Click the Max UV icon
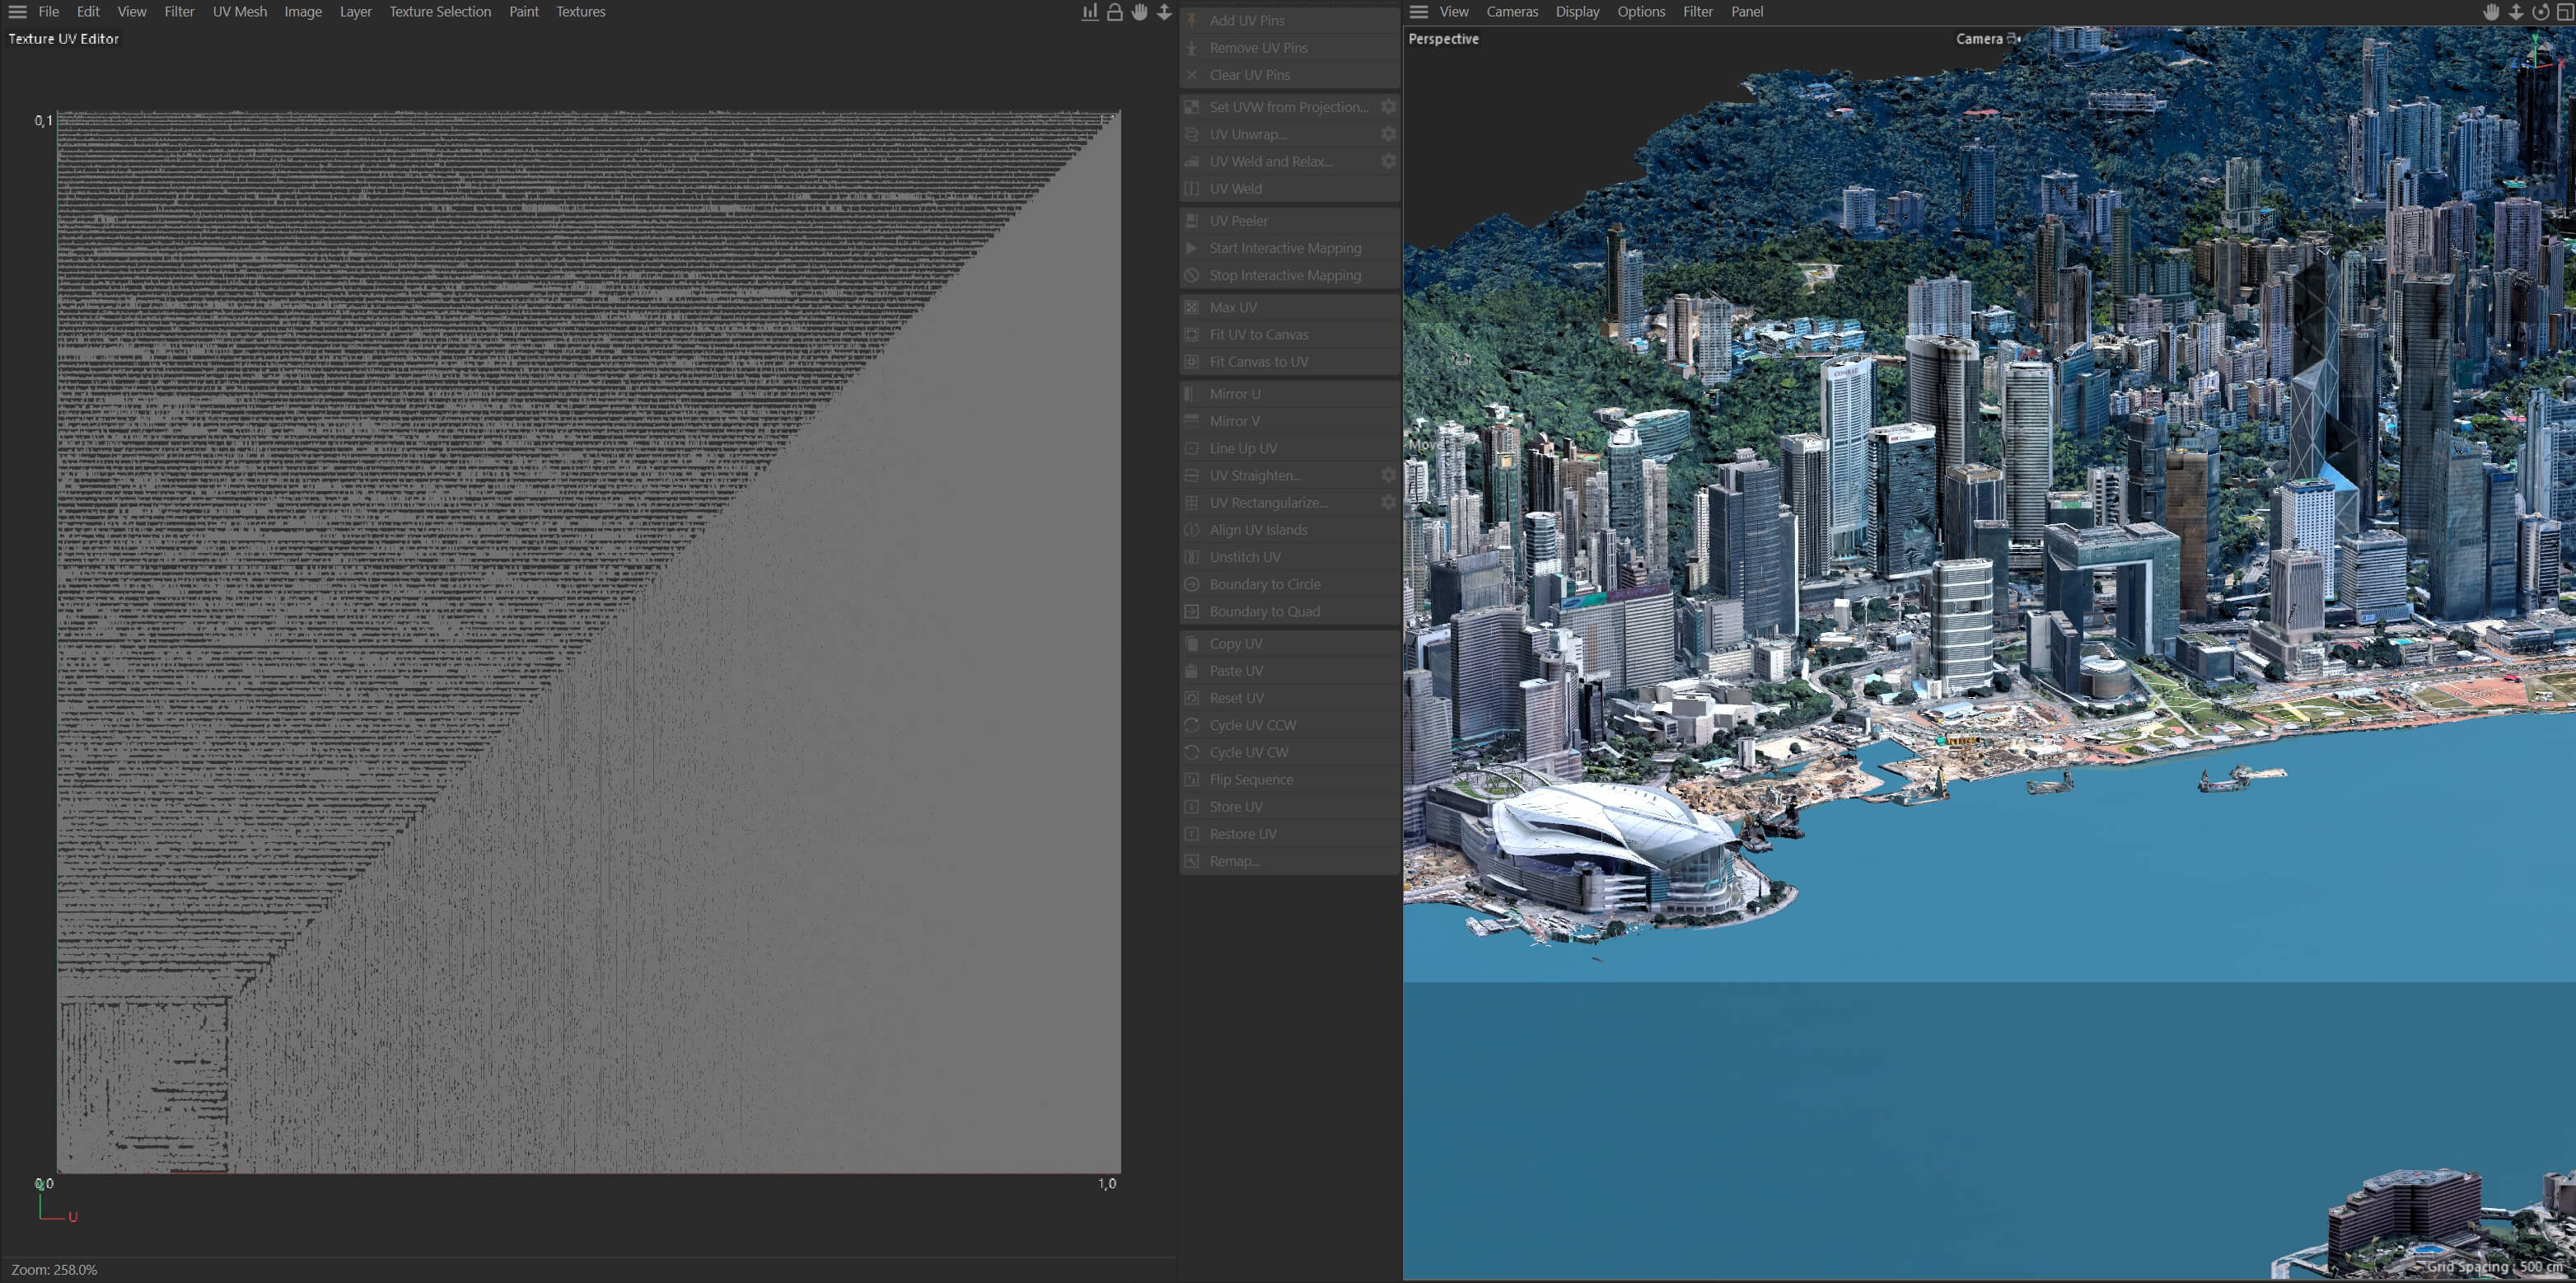2576x1283 pixels. [x=1192, y=307]
